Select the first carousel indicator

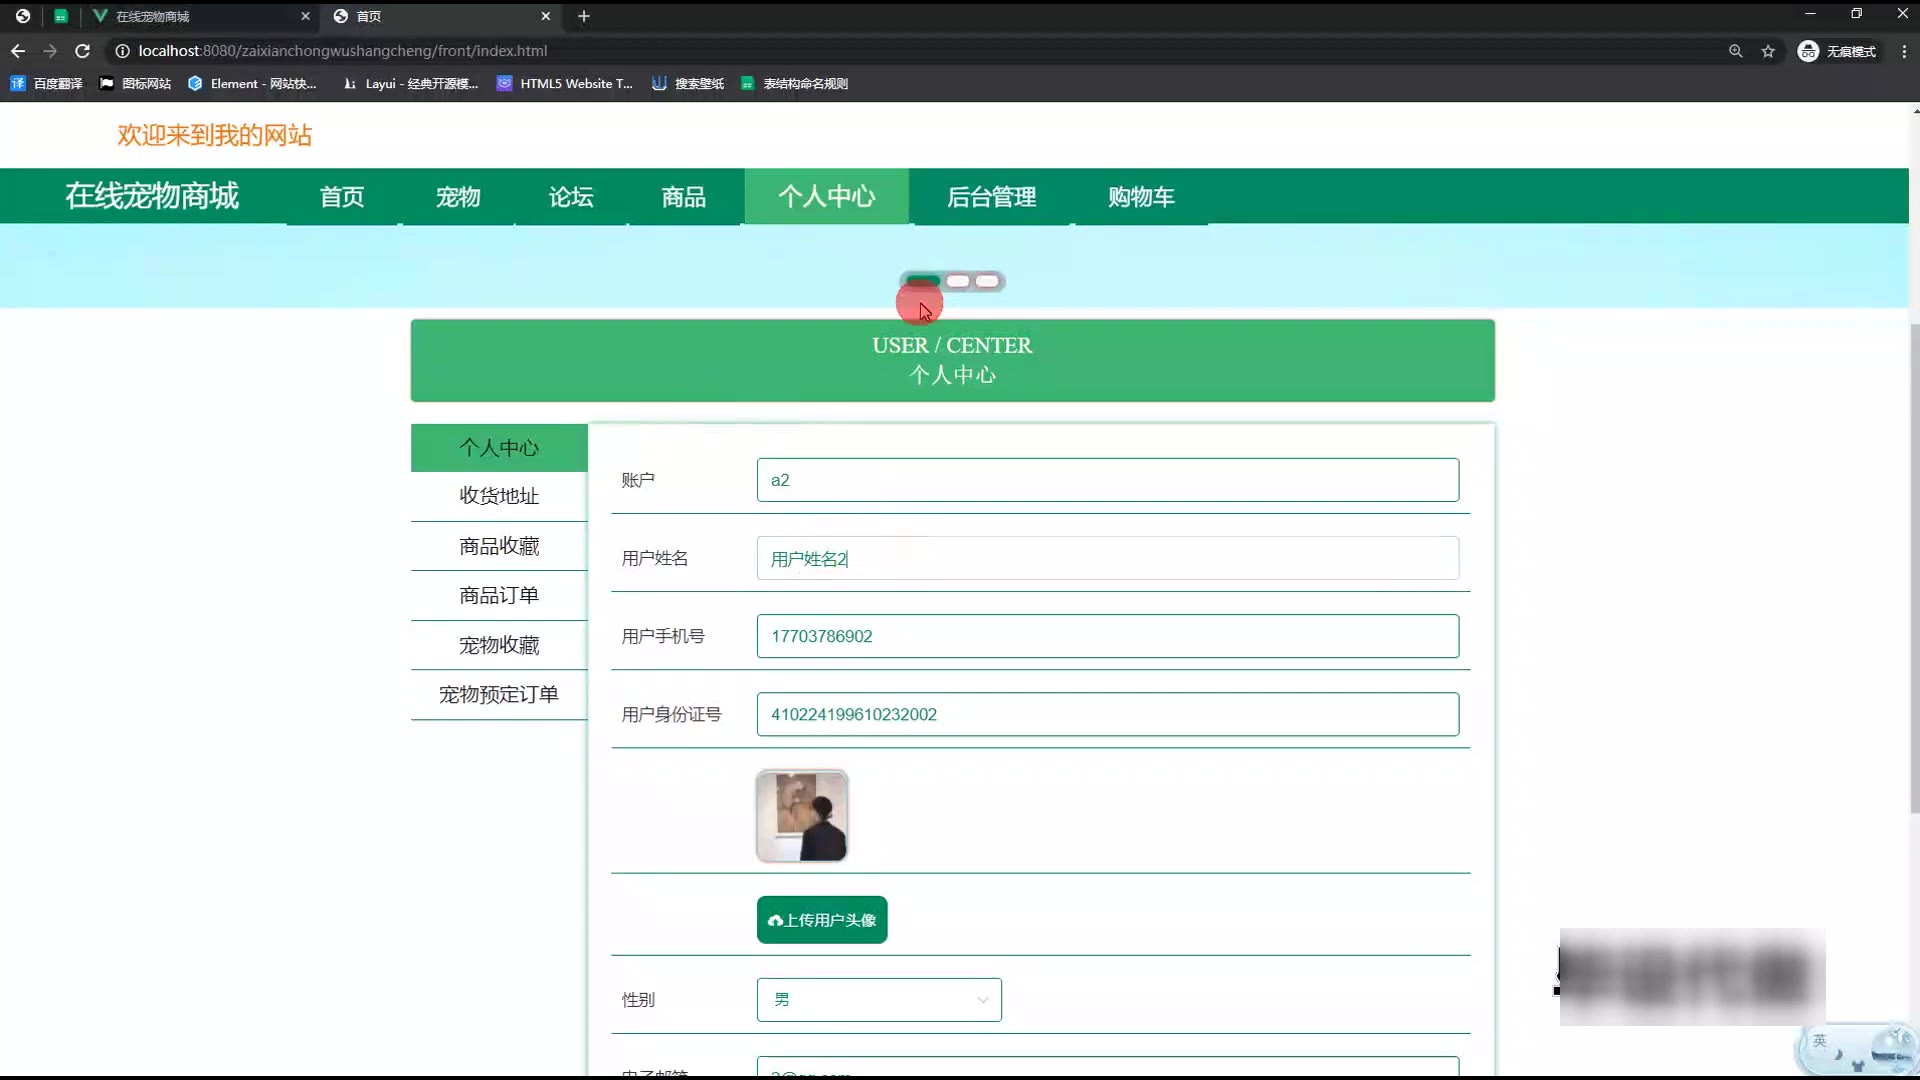pos(923,281)
